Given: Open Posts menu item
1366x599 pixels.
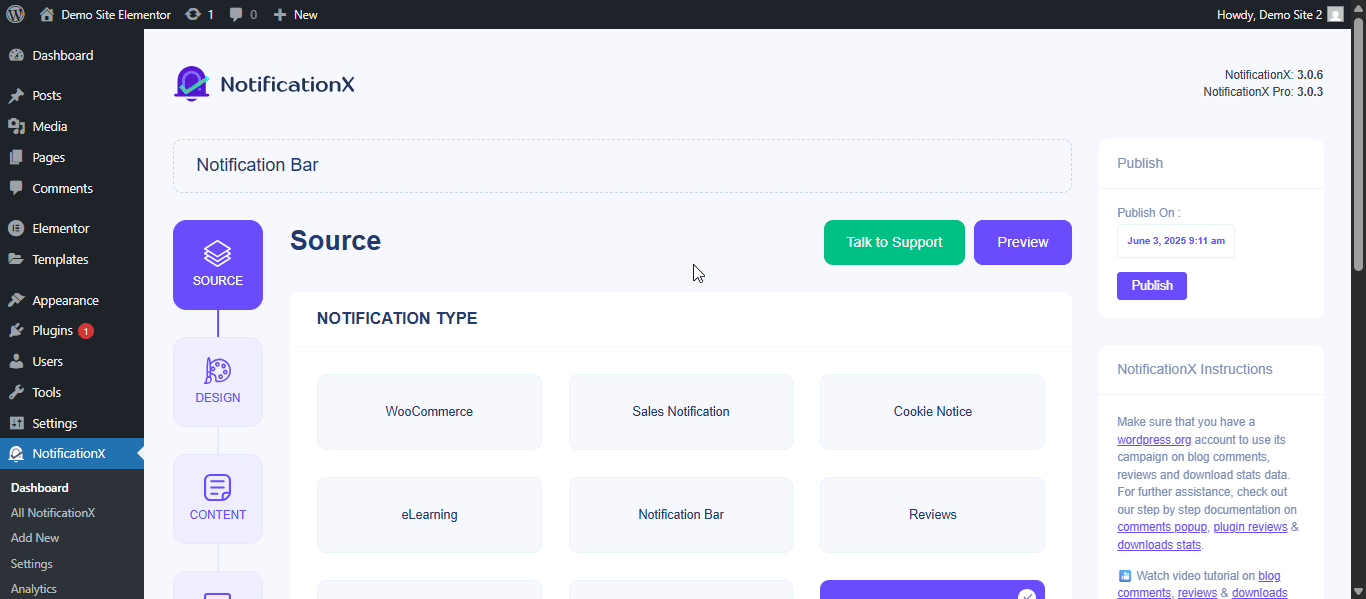Looking at the screenshot, I should click(47, 96).
